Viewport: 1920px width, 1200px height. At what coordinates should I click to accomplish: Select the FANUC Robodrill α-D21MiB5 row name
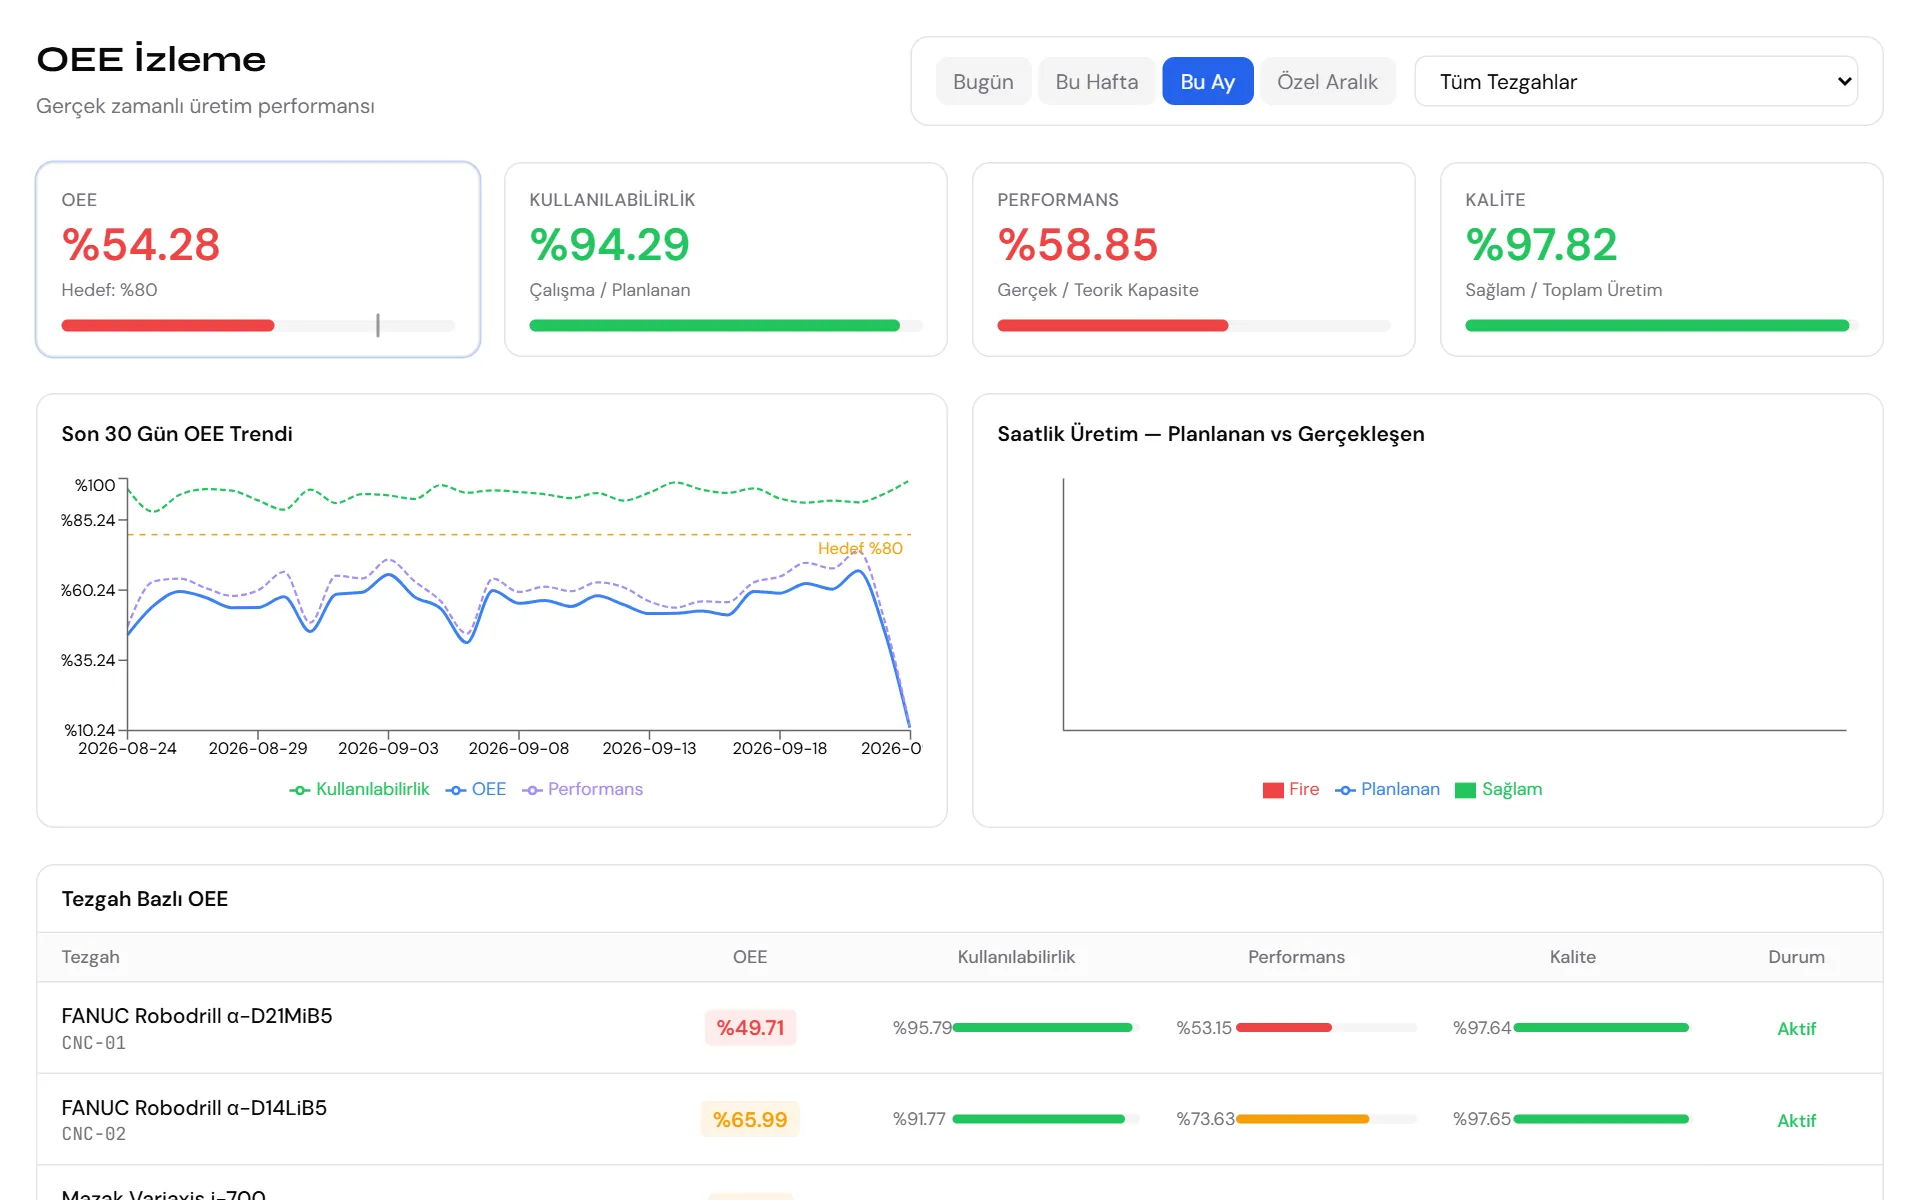197,1015
